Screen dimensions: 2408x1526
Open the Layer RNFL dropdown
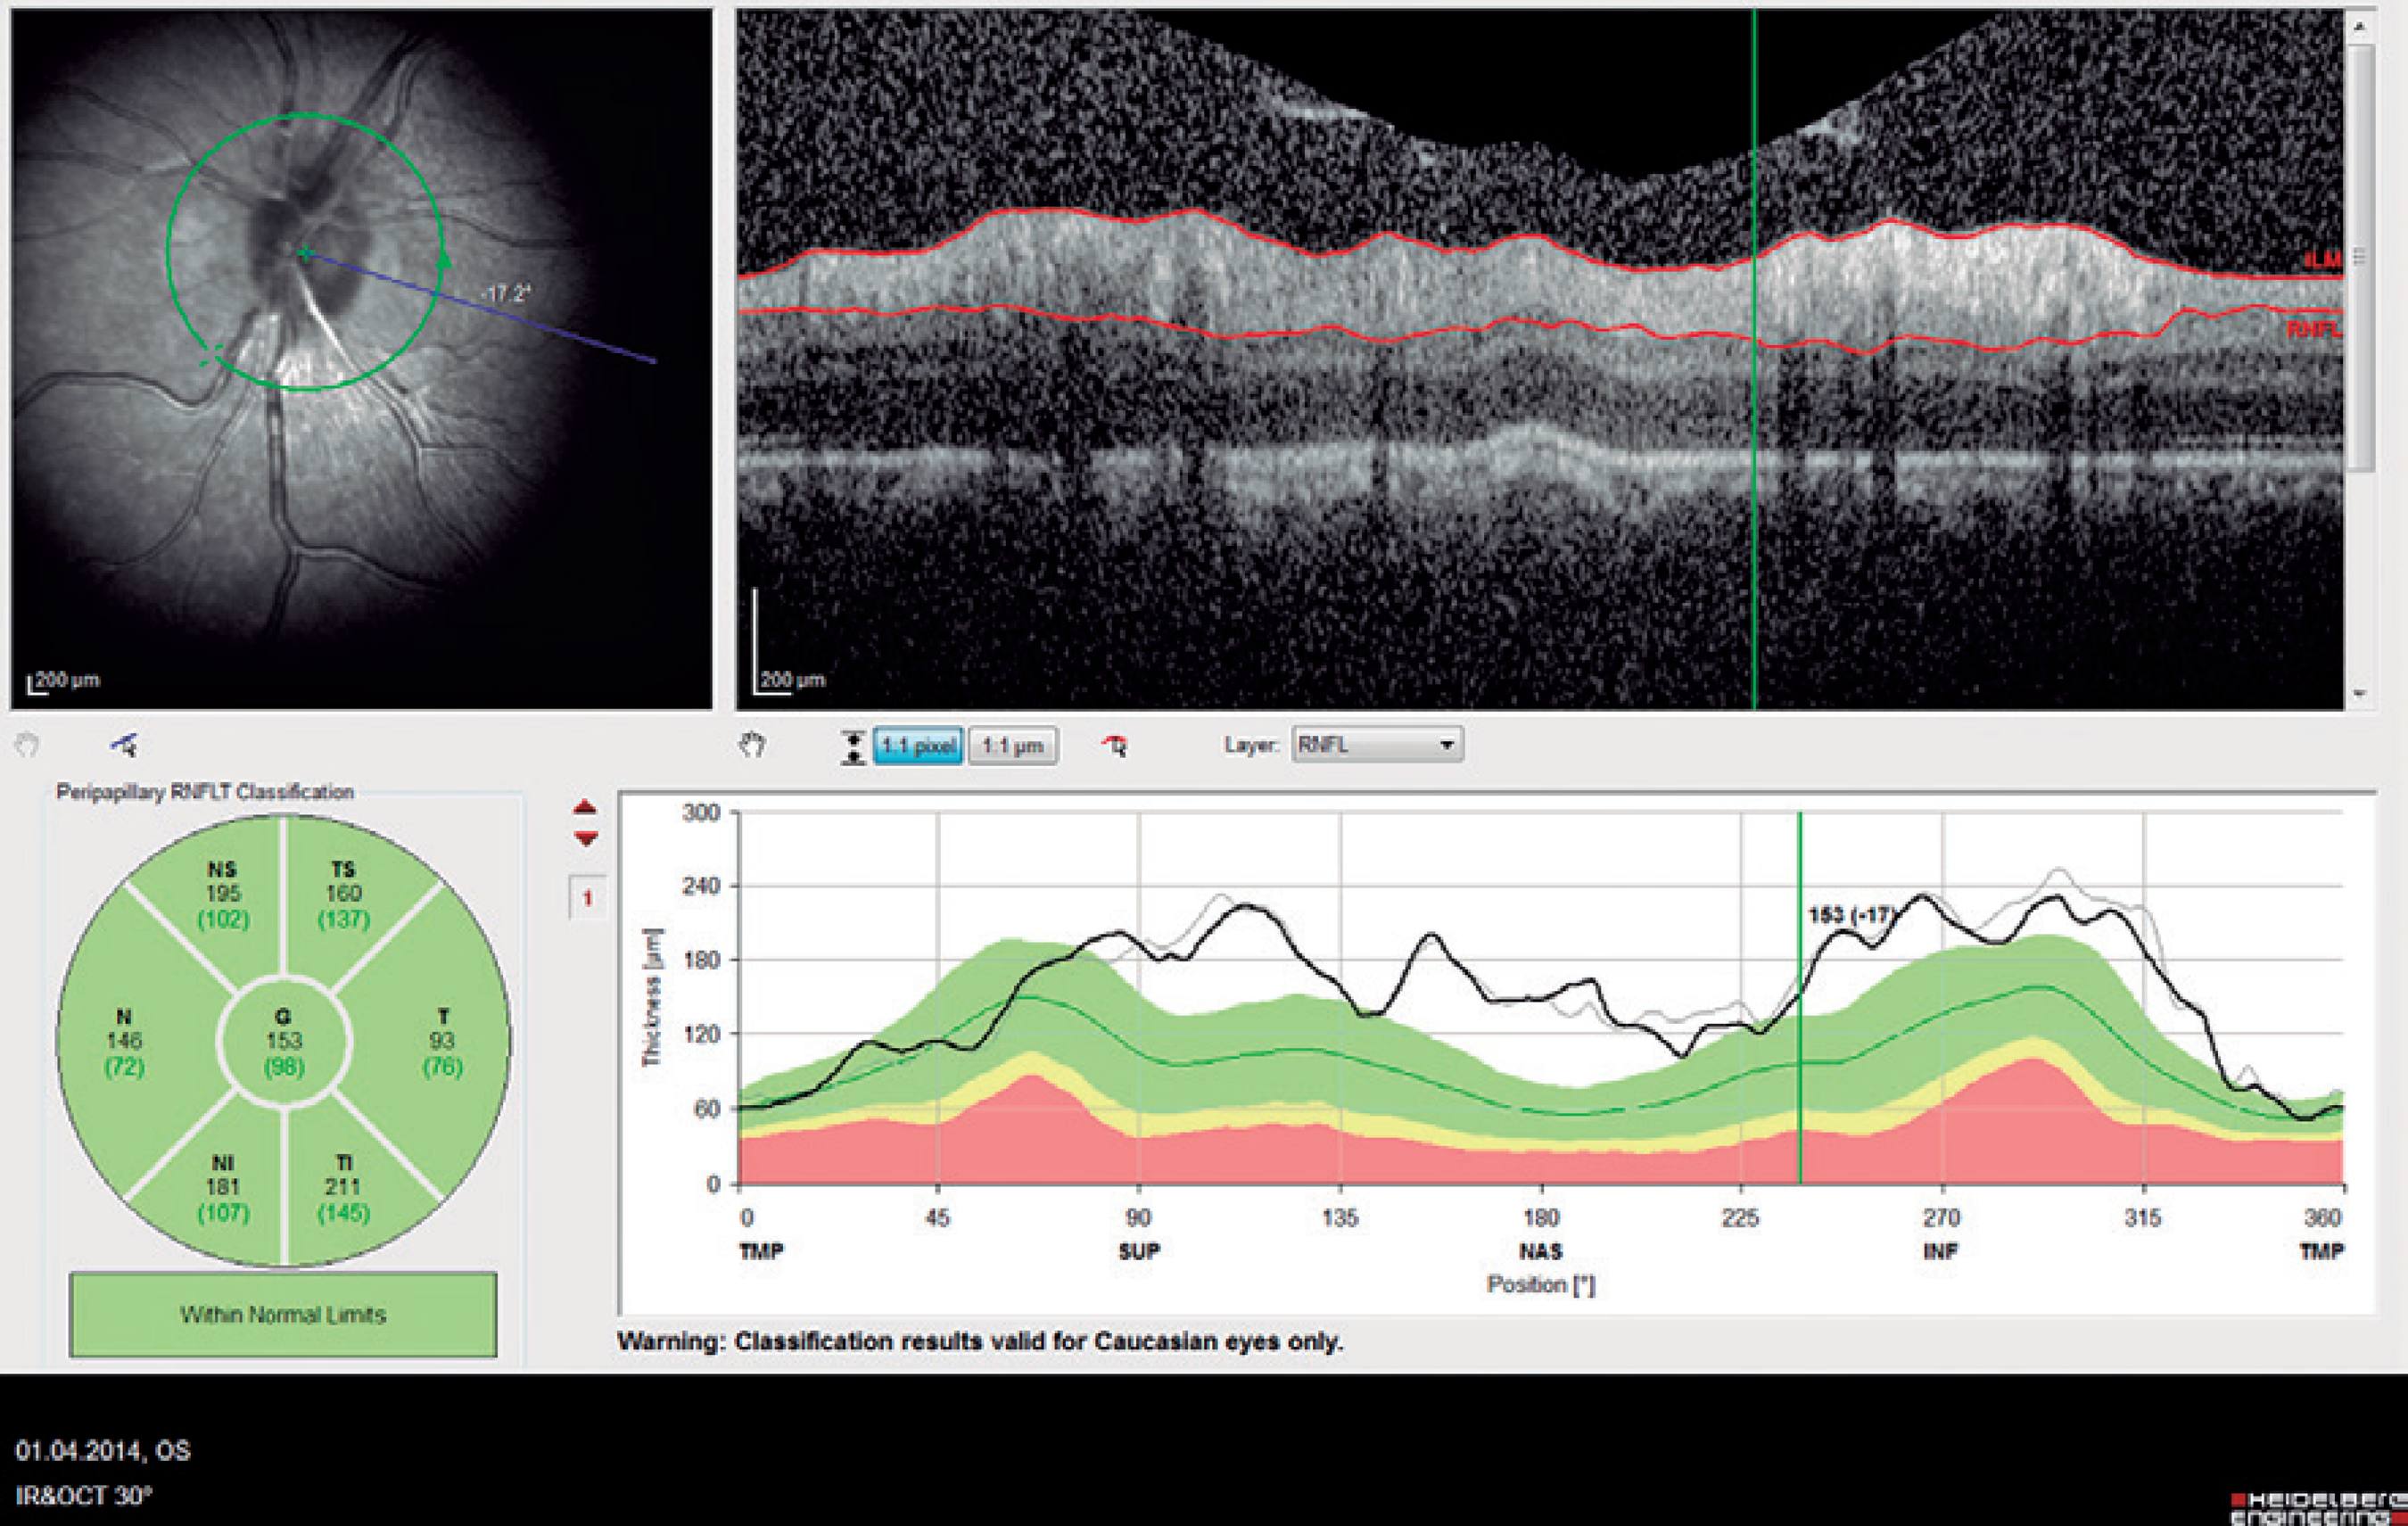1377,745
